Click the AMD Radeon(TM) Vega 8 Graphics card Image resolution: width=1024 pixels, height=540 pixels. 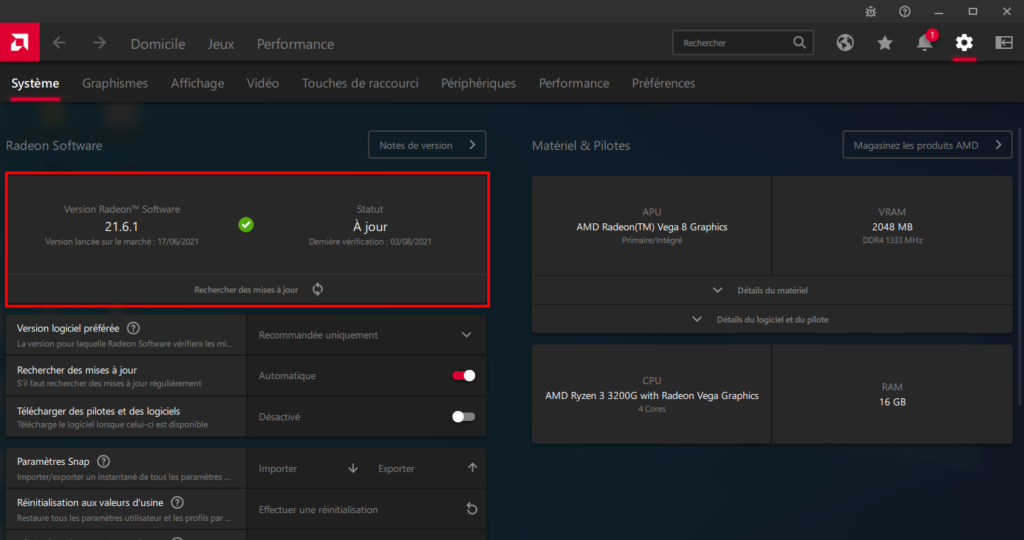click(652, 226)
